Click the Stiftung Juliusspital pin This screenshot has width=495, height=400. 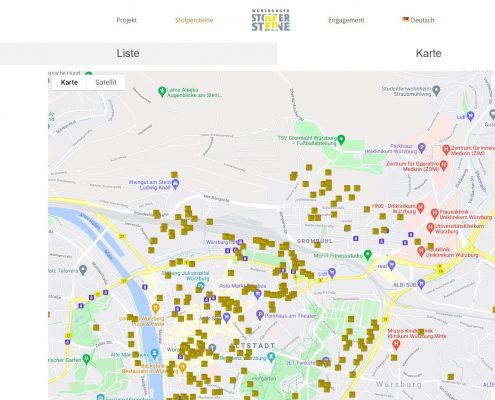(x=200, y=286)
